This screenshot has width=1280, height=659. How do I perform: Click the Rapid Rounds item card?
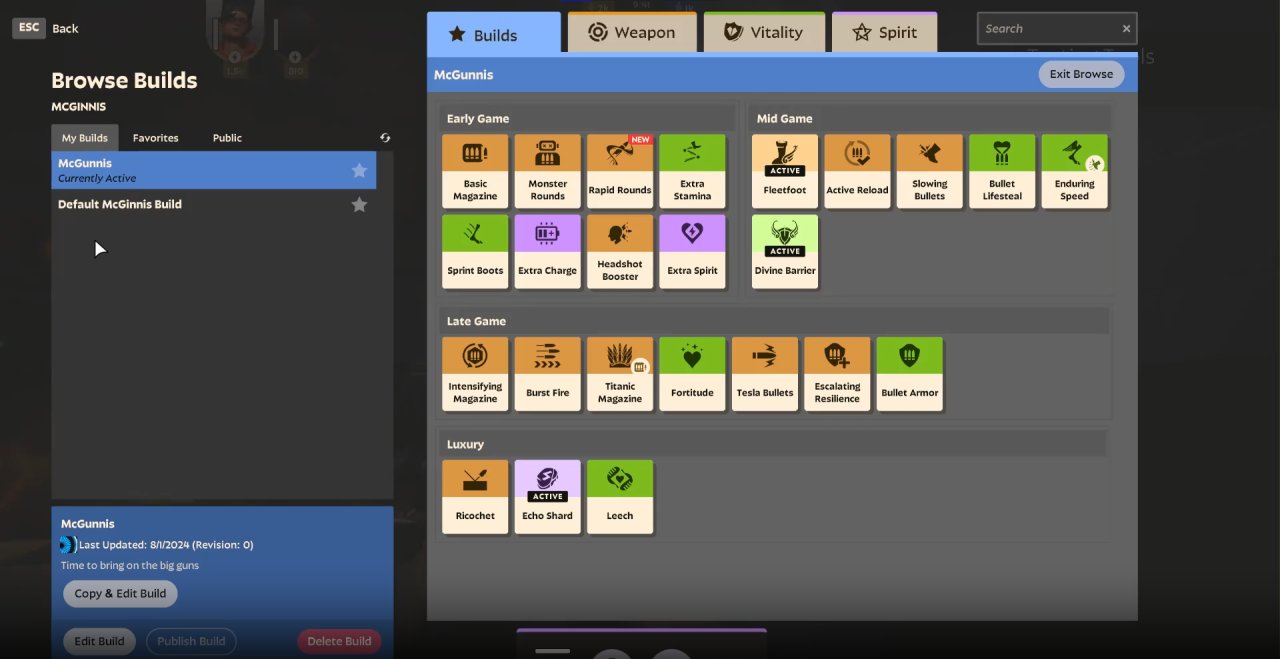(620, 171)
